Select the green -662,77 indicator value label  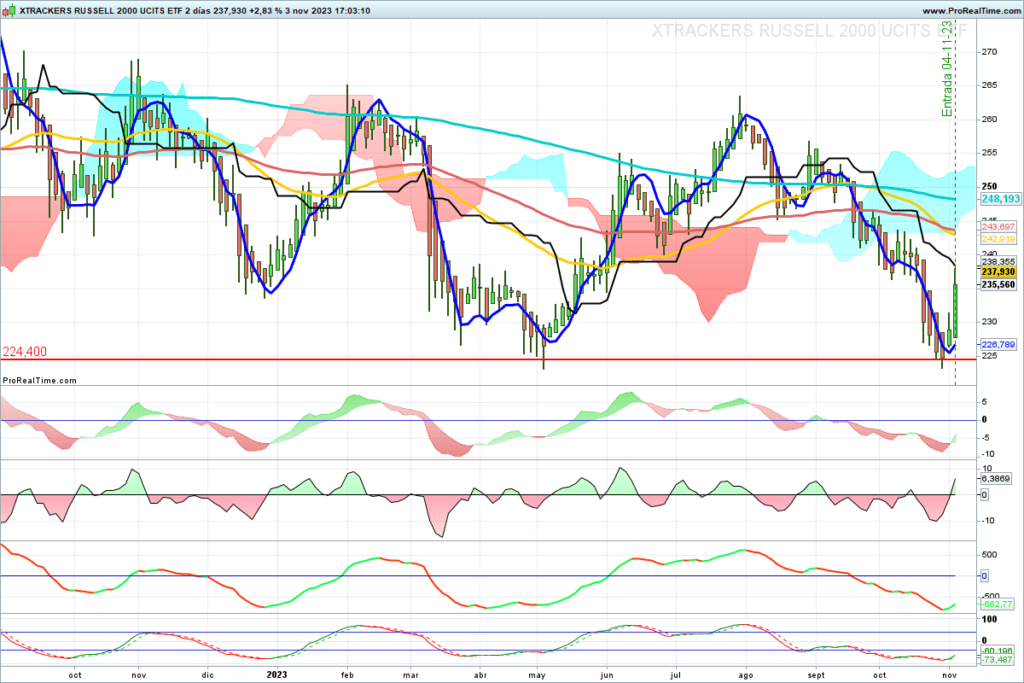click(997, 604)
